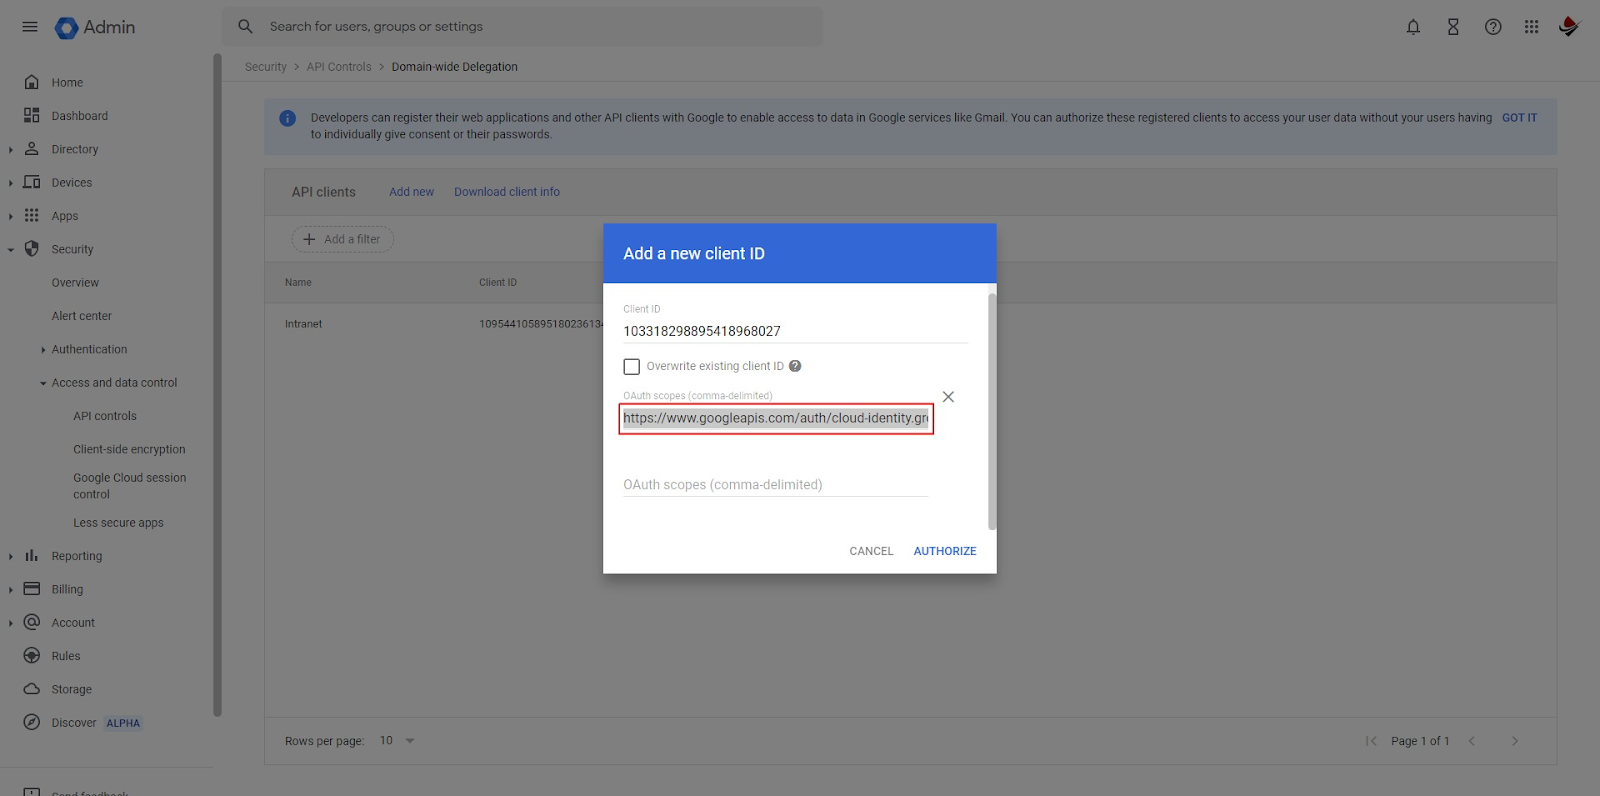Click the Name column header

pyautogui.click(x=298, y=283)
